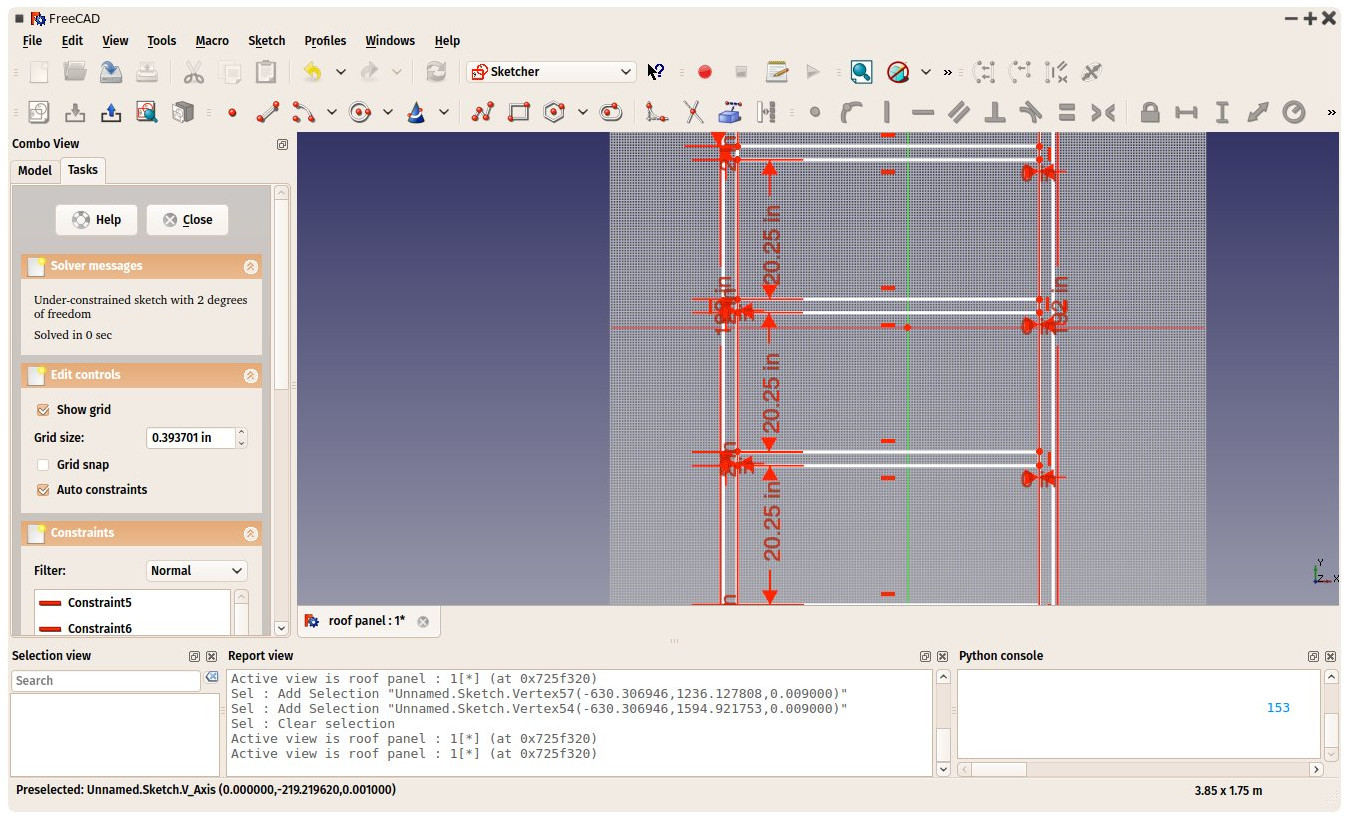This screenshot has height=825, width=1352.
Task: Activate the trim edge tool
Action: [693, 113]
